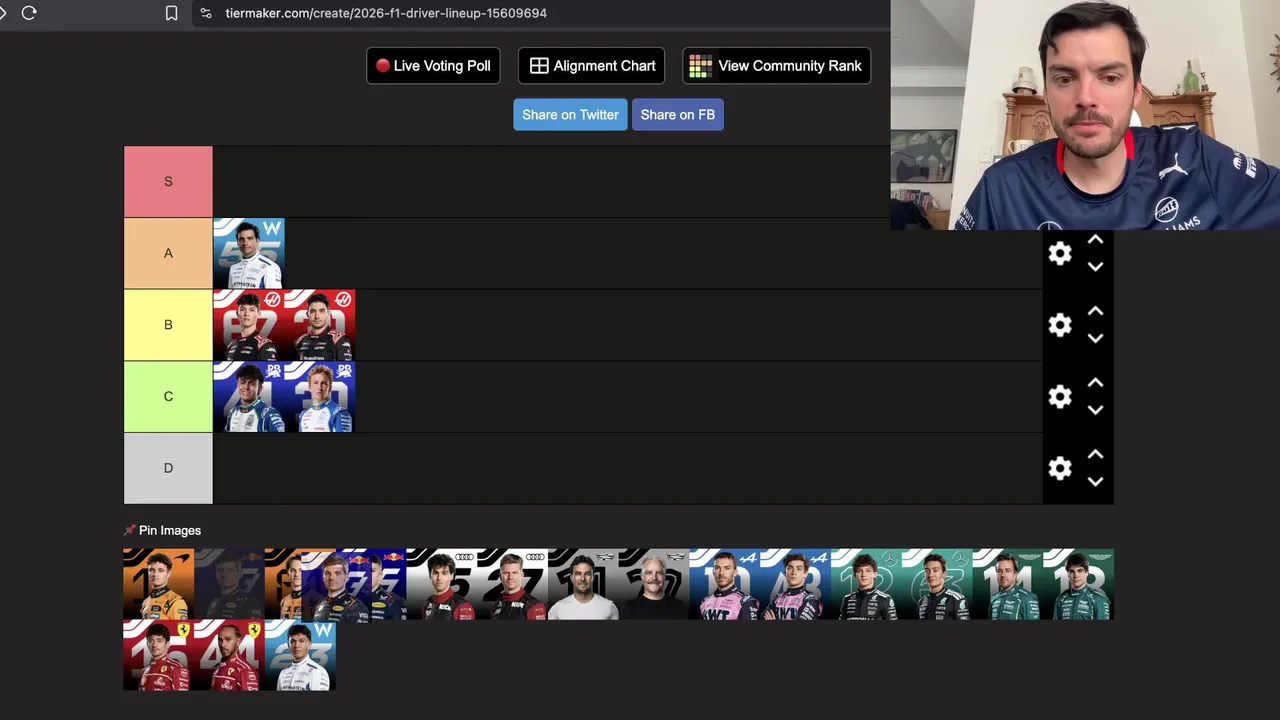1280x720 pixels.
Task: Select Ferrari number 44 driver card
Action: point(229,656)
